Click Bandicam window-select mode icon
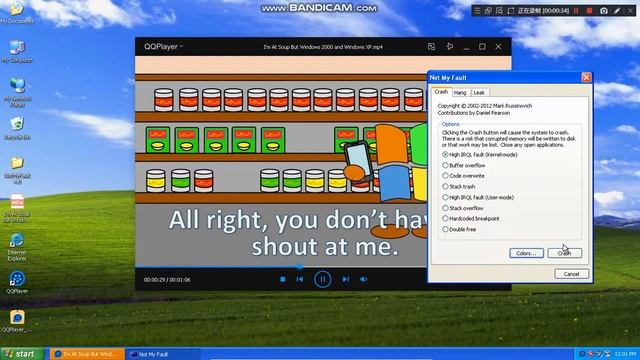Image resolution: width=640 pixels, height=360 pixels. (488, 11)
